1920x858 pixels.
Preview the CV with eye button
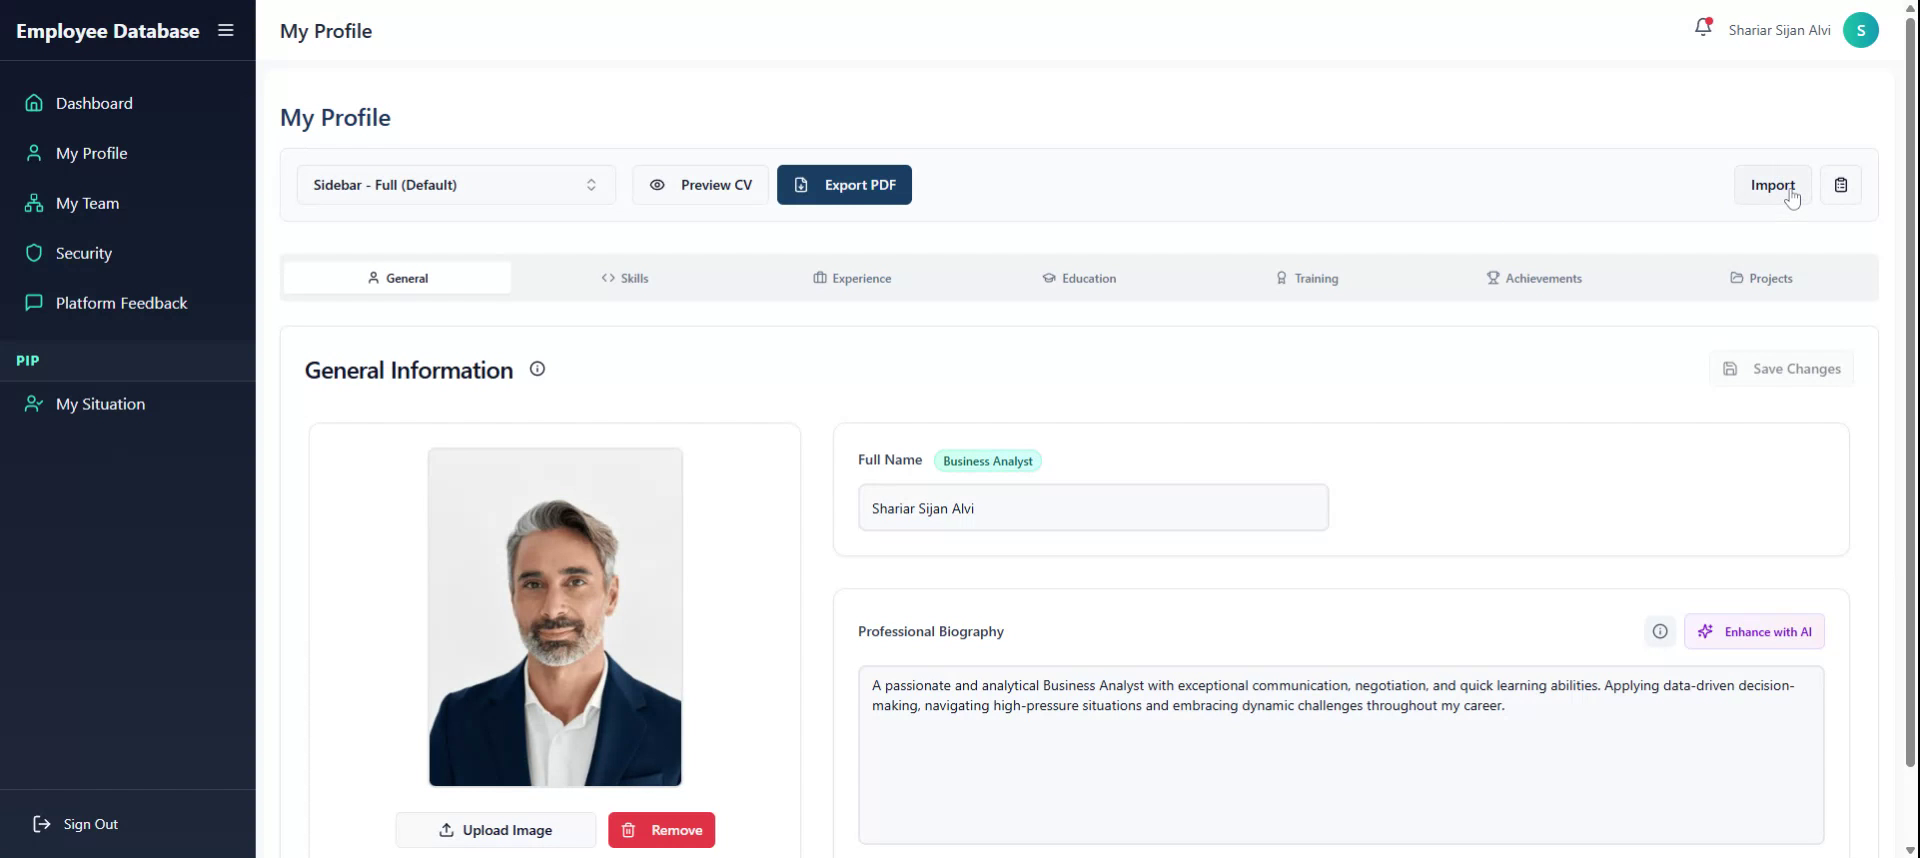pyautogui.click(x=700, y=185)
